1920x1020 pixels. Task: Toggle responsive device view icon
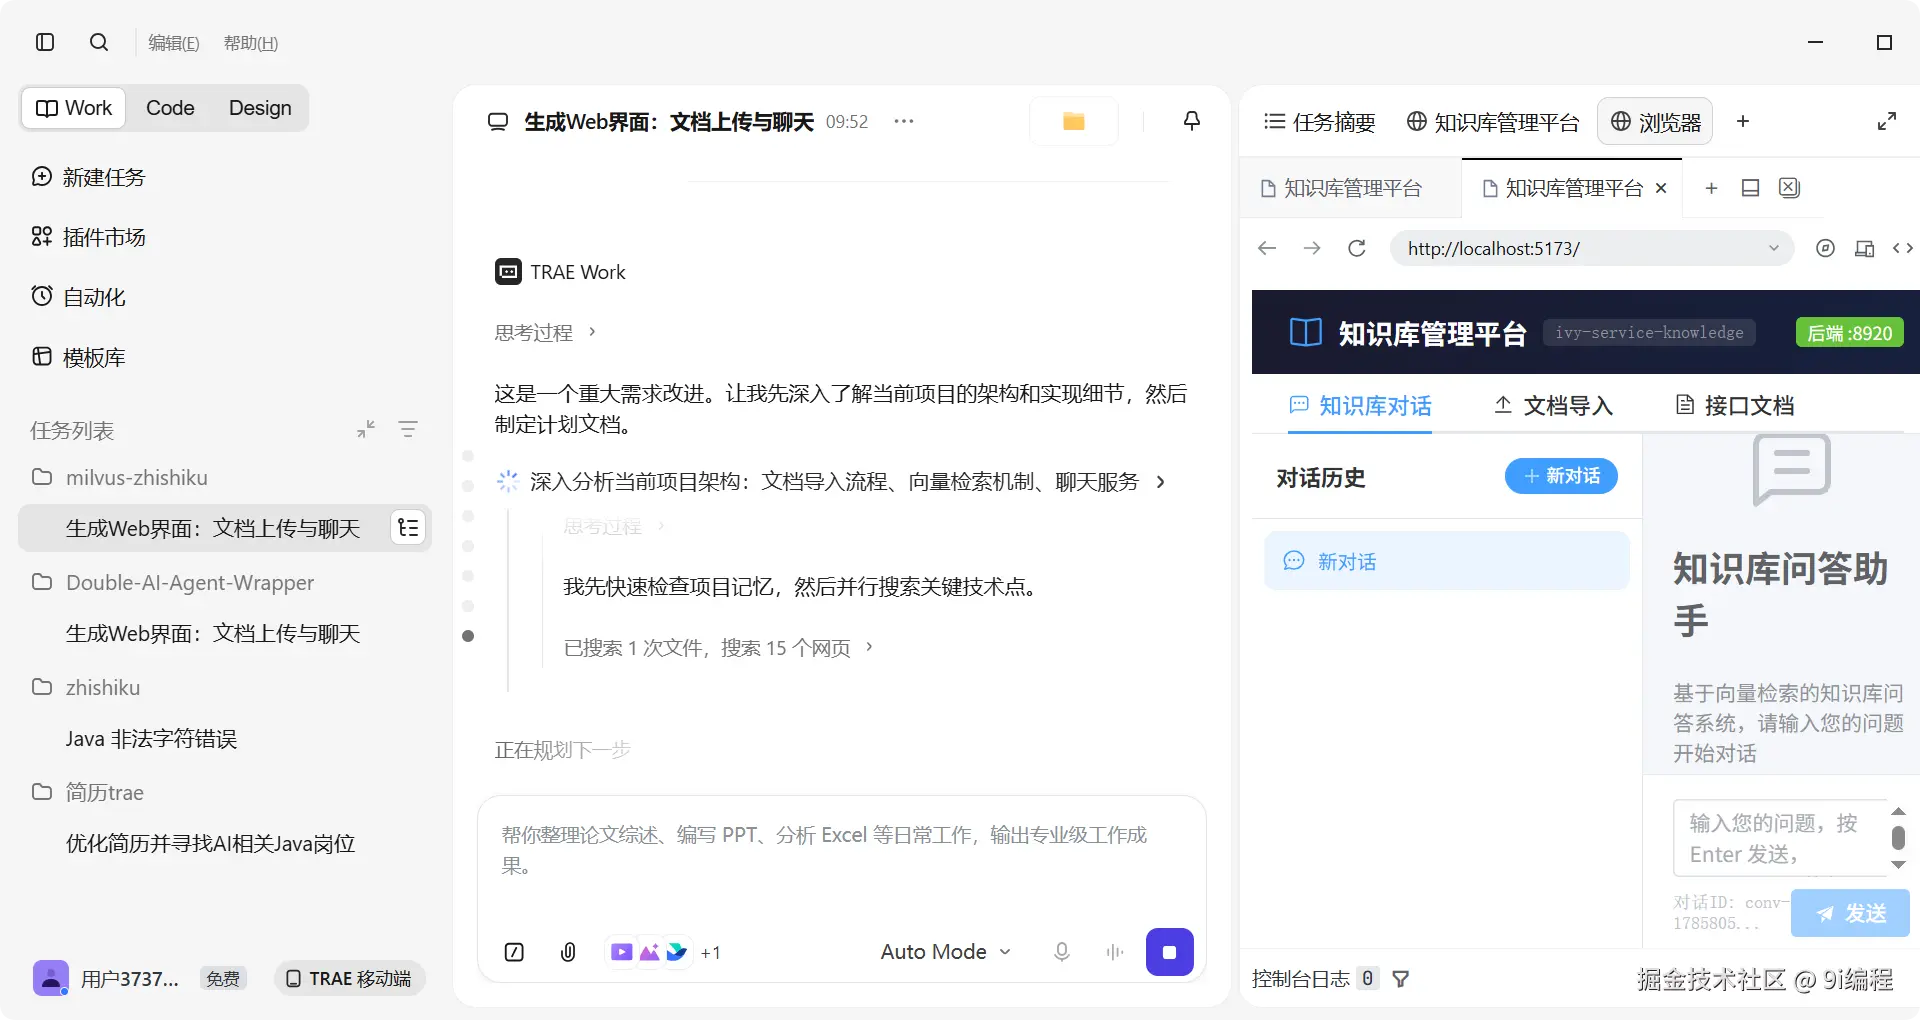tap(1864, 248)
